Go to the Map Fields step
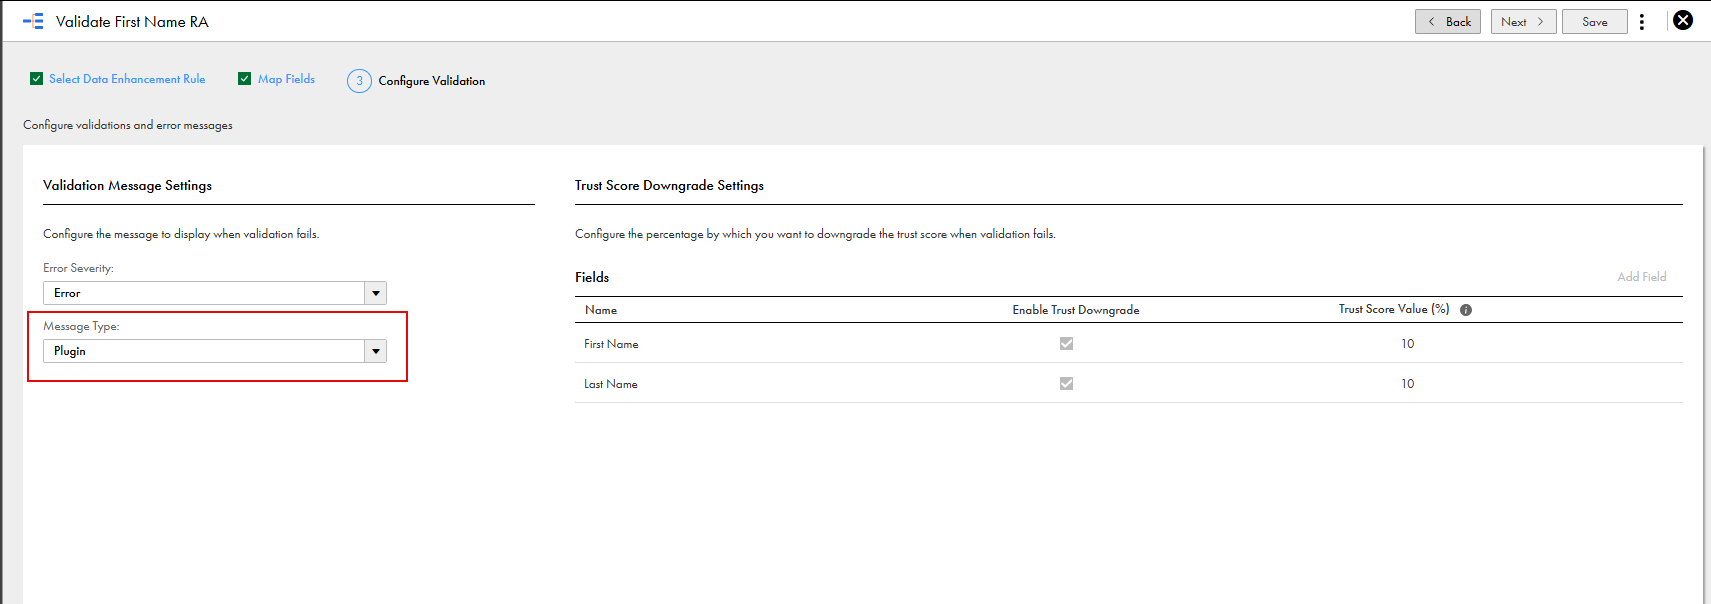Viewport: 1711px width, 604px height. point(286,79)
